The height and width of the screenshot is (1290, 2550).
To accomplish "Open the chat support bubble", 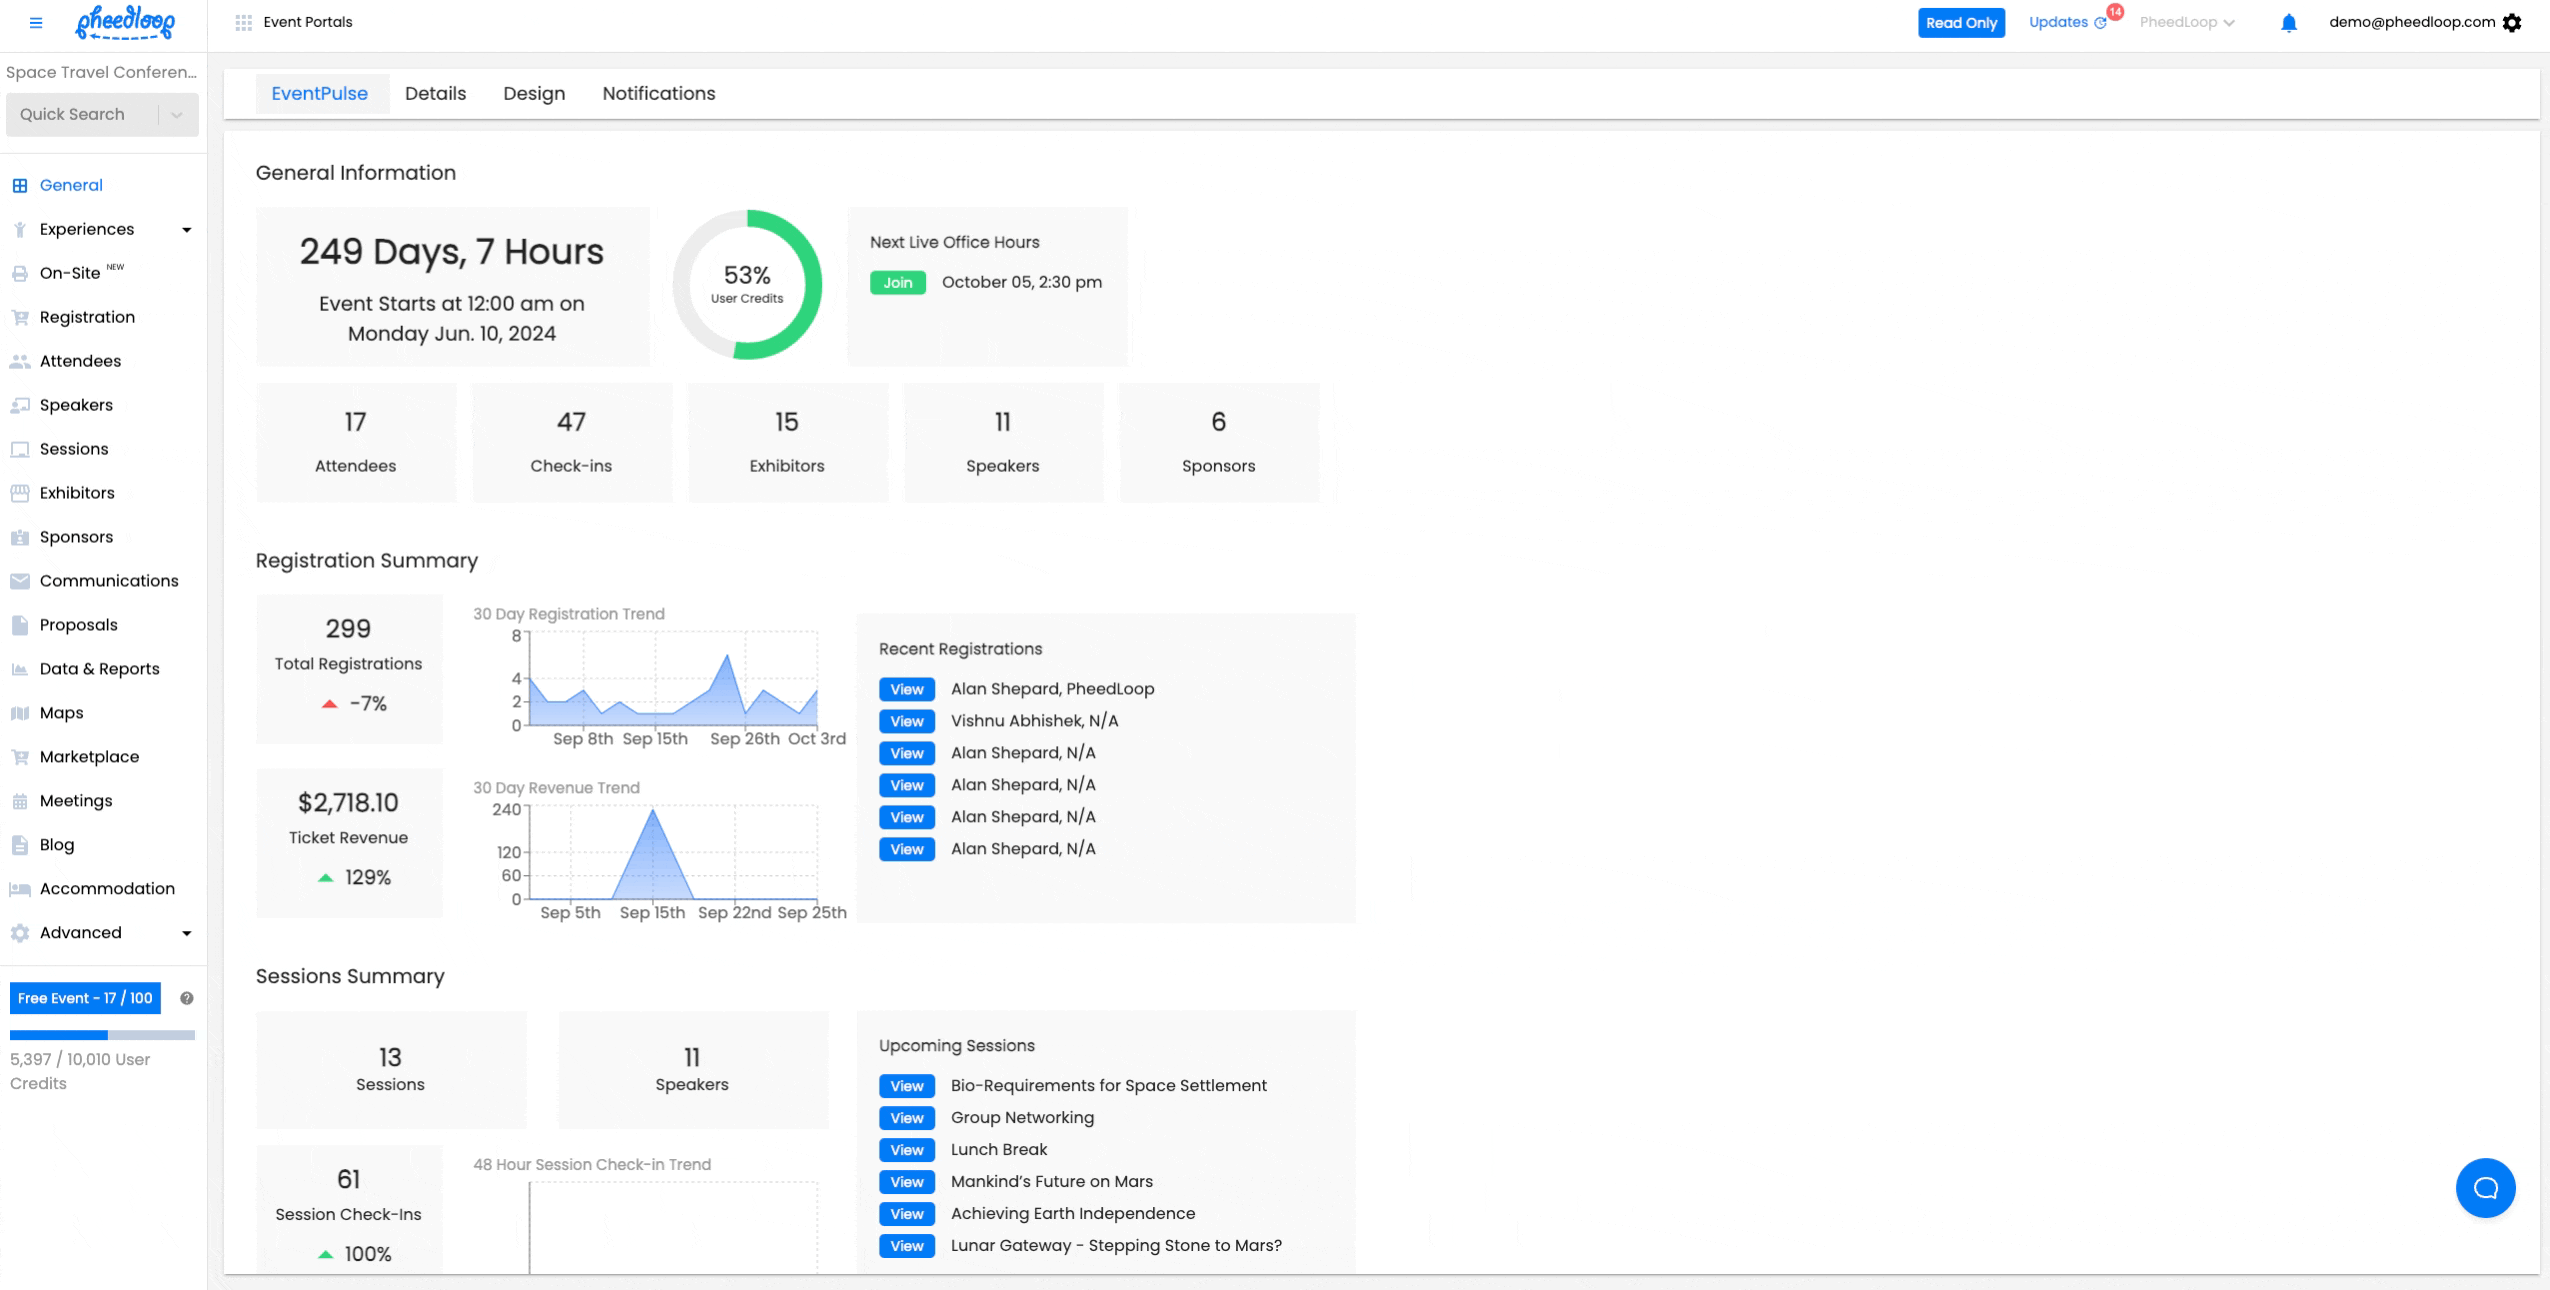I will [x=2485, y=1187].
